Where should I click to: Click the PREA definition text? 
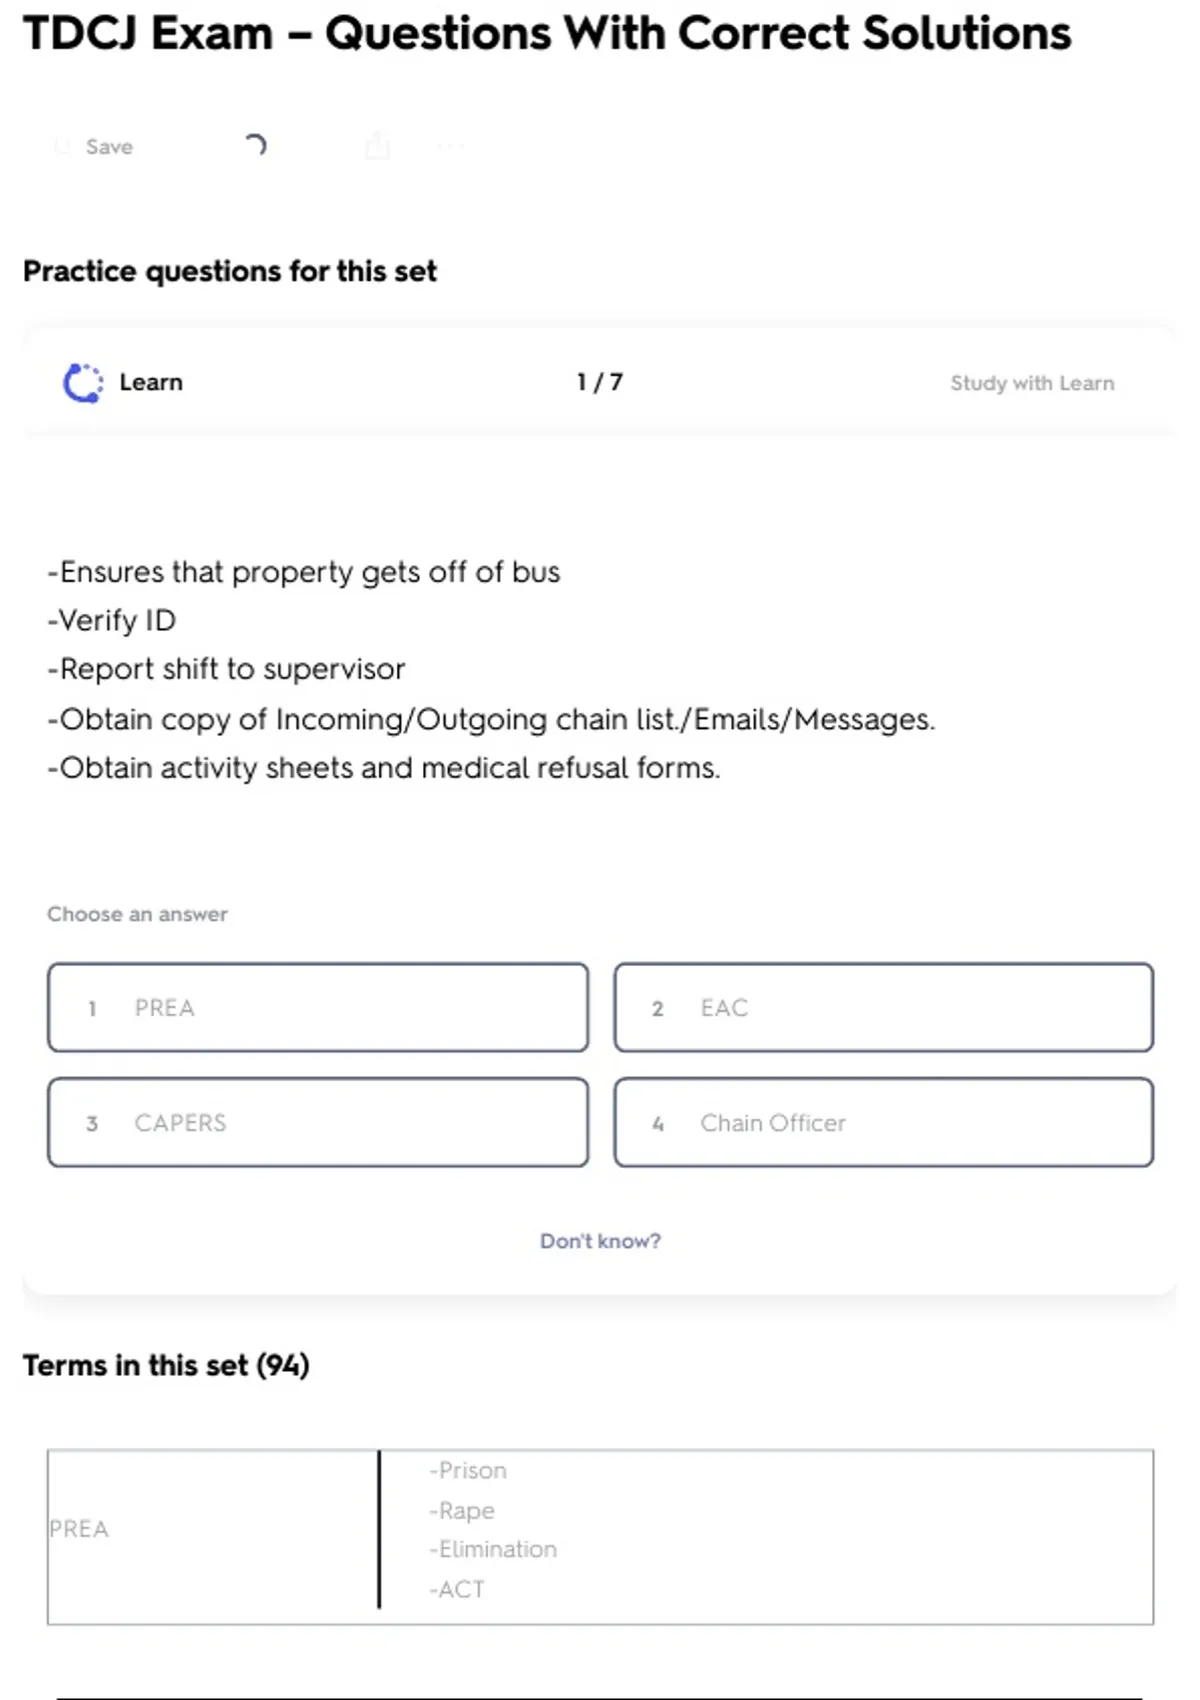492,1529
